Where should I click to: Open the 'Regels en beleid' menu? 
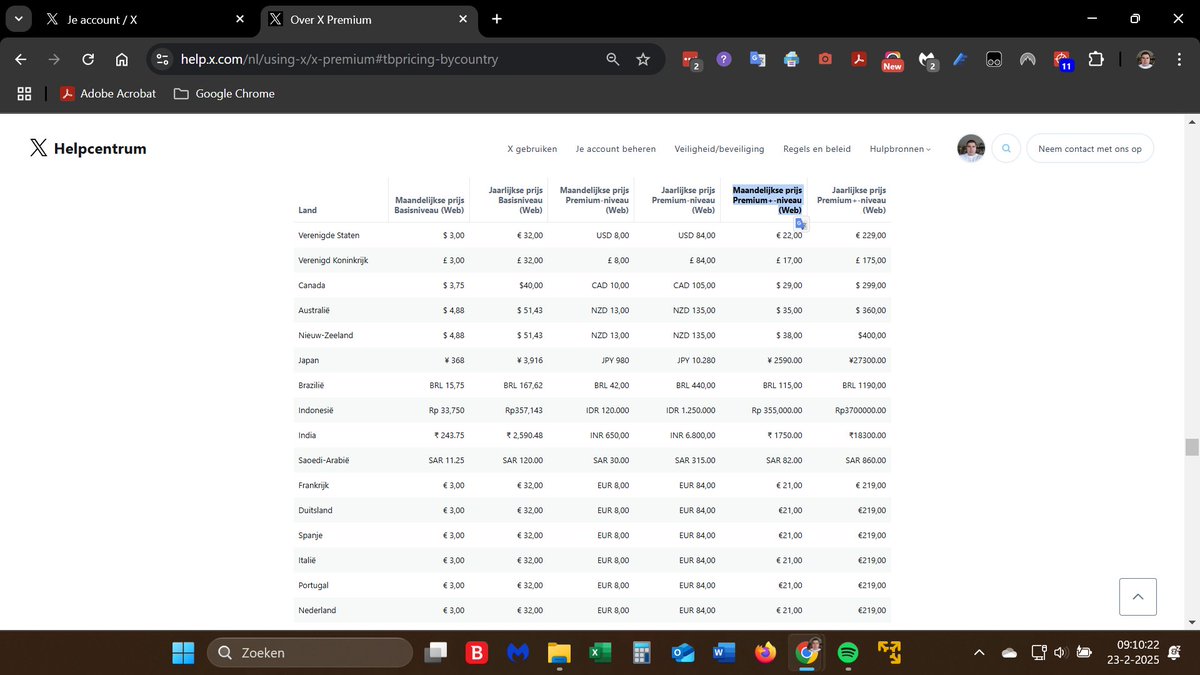tap(817, 149)
